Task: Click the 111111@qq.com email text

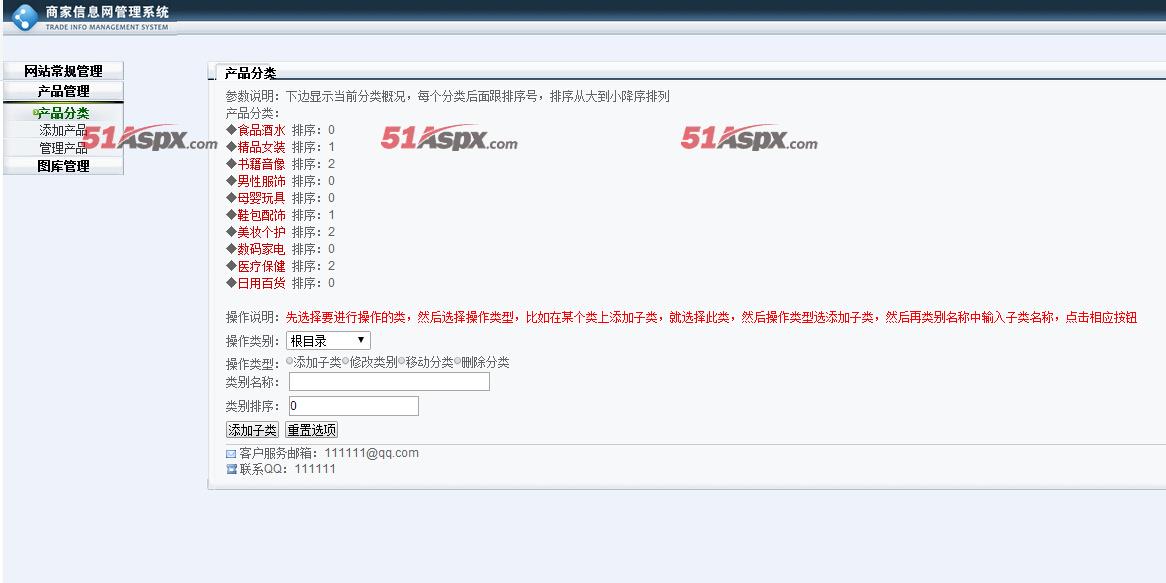Action: click(x=371, y=453)
